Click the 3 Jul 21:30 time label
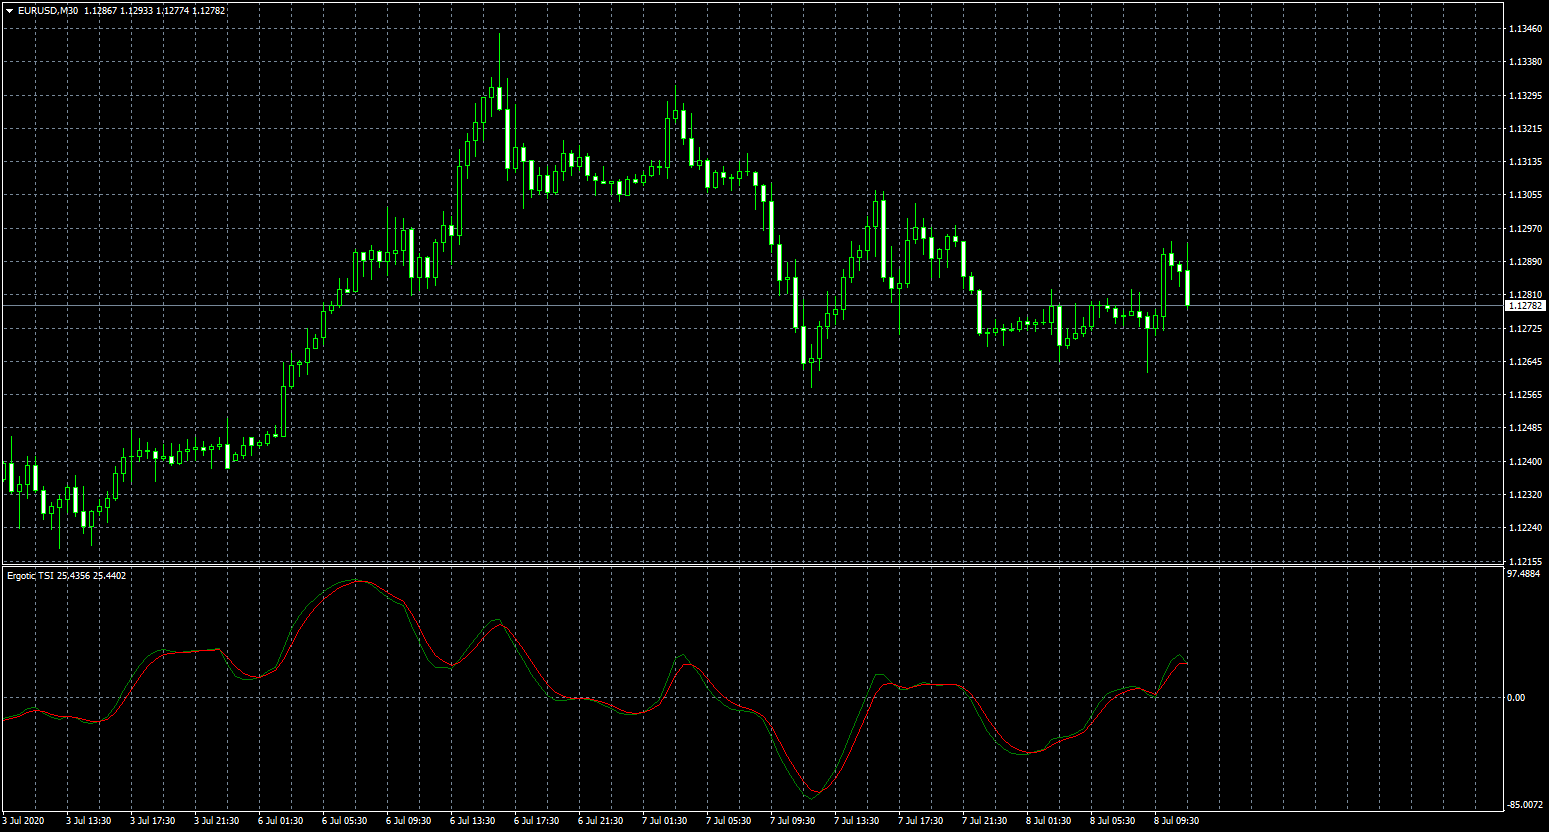1549x832 pixels. pyautogui.click(x=217, y=821)
